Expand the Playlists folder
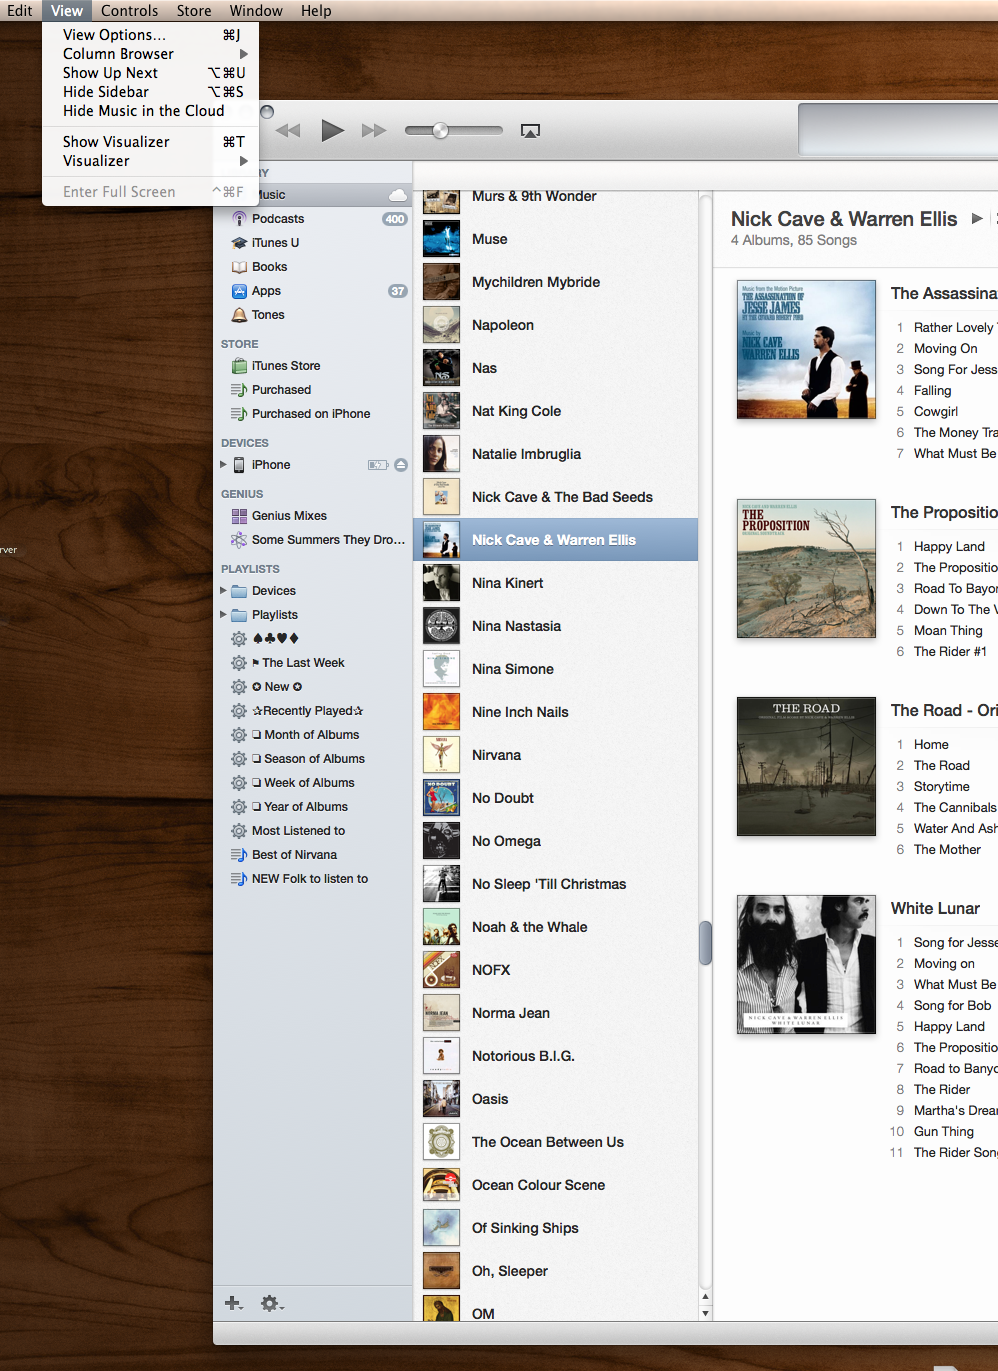The width and height of the screenshot is (998, 1371). [x=224, y=614]
